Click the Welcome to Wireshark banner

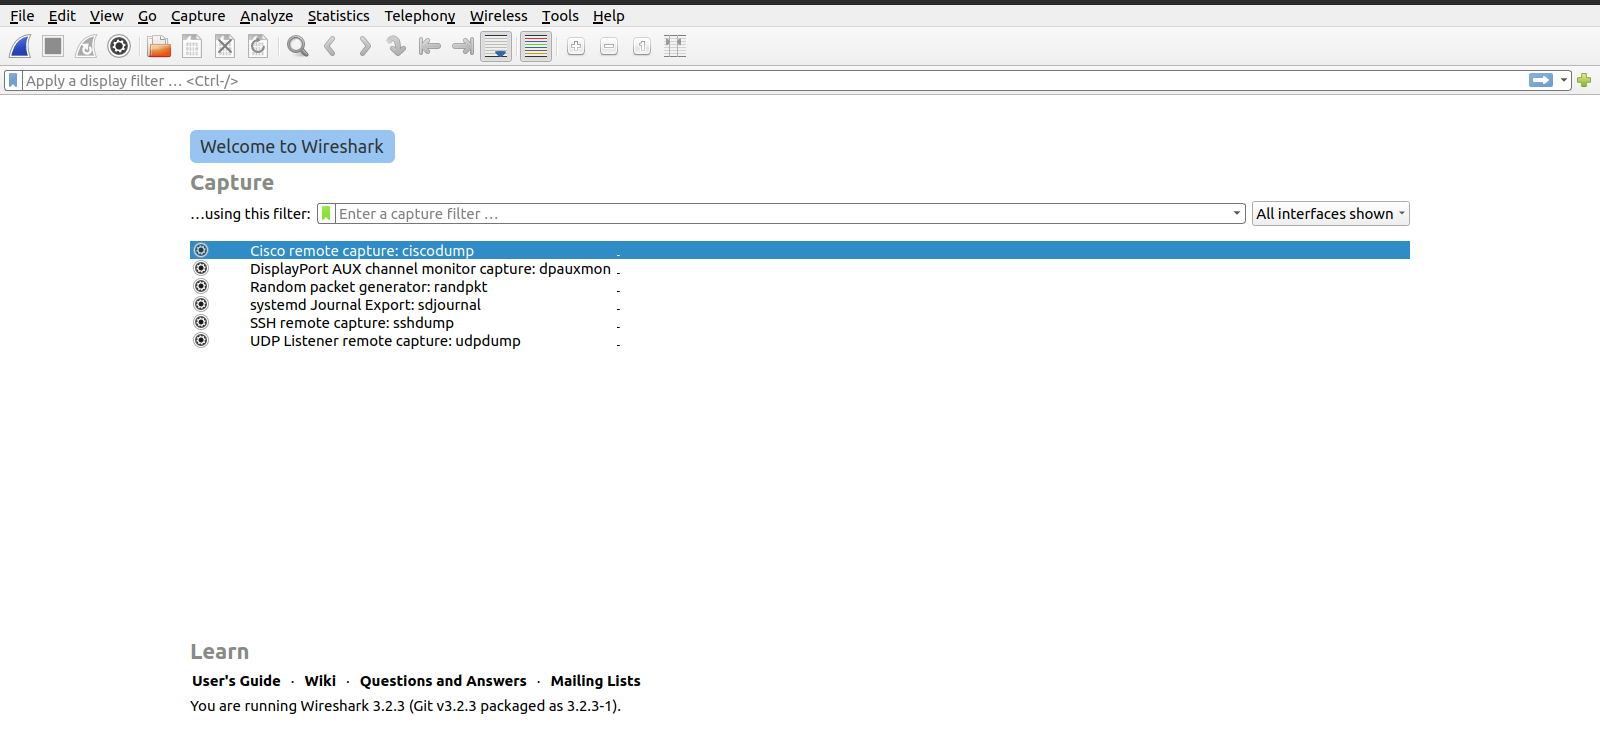coord(292,146)
